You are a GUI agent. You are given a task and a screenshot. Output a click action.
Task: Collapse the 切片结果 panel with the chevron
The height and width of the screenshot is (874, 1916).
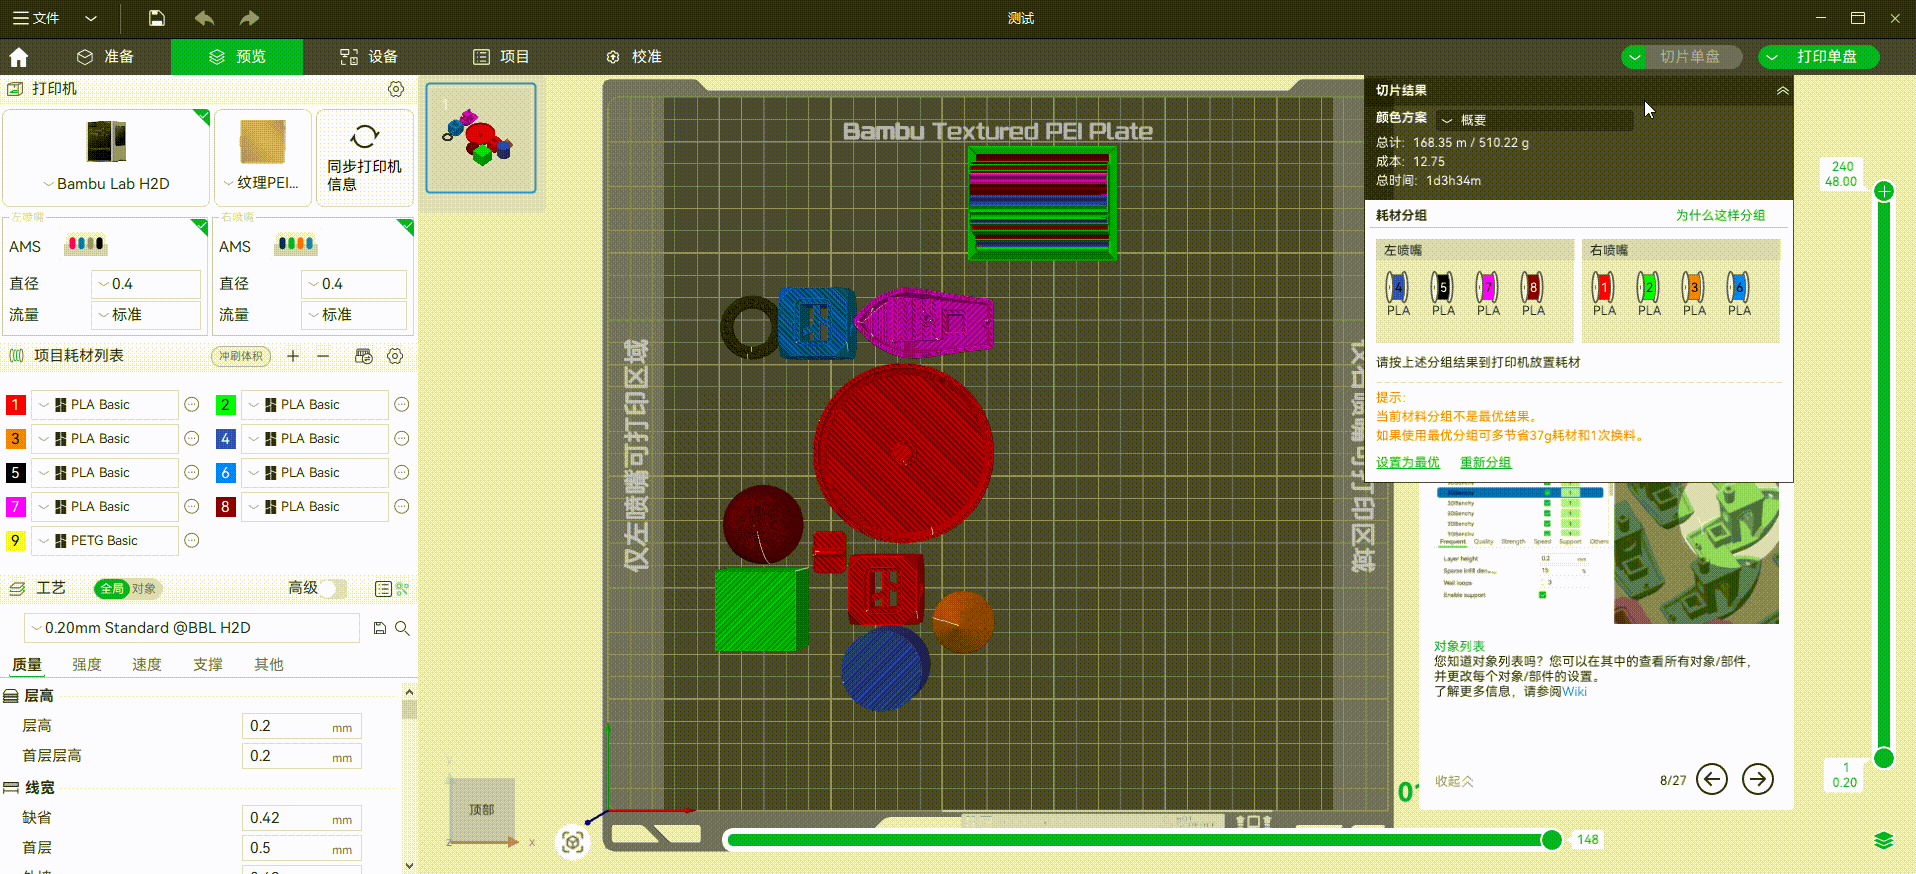point(1782,90)
